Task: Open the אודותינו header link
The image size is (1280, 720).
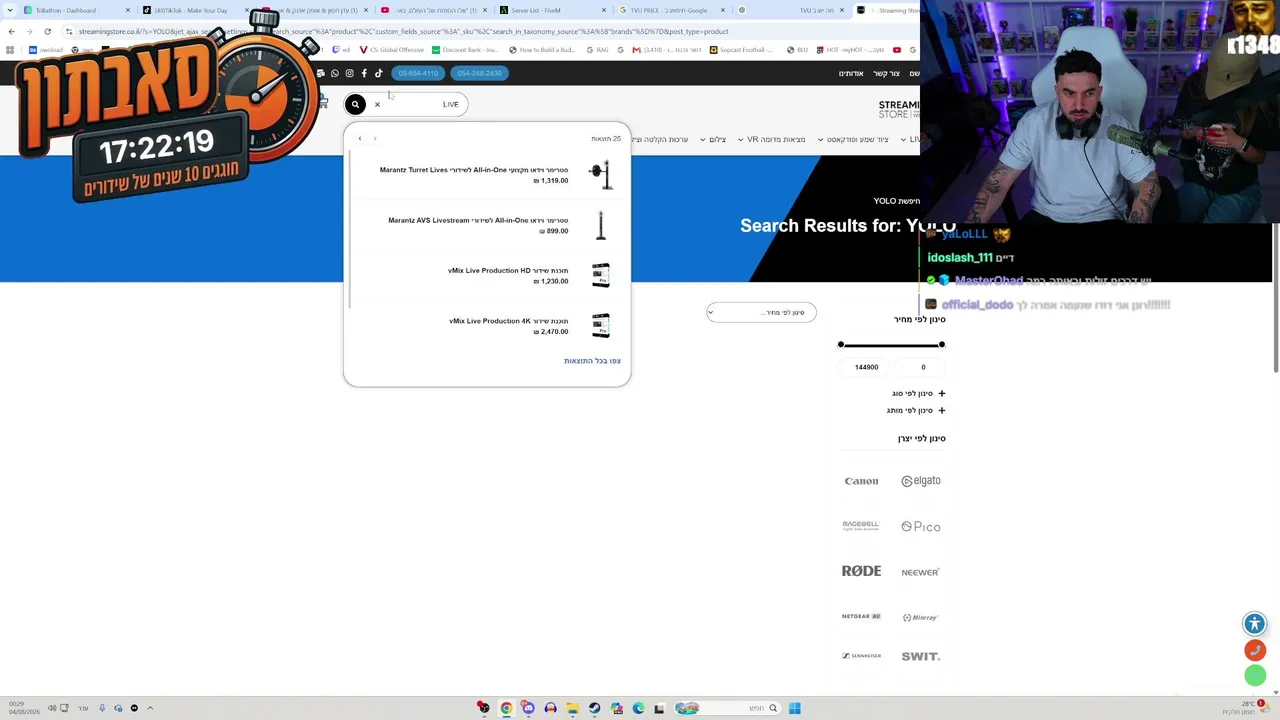Action: (851, 73)
